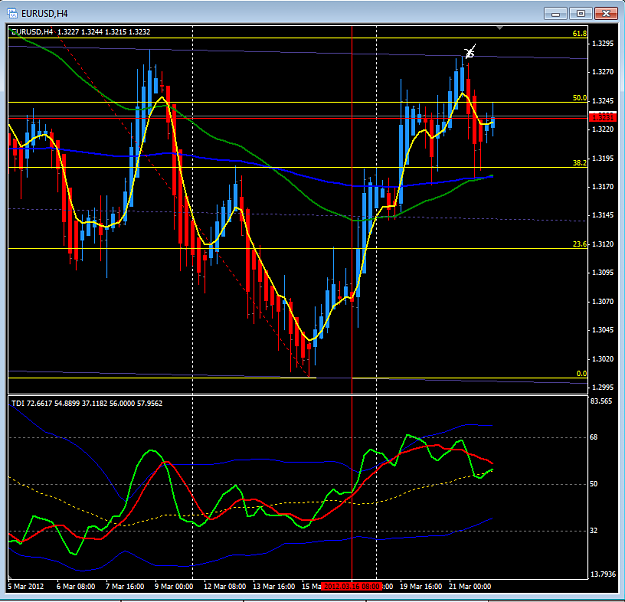This screenshot has width=625, height=602.
Task: Click the red 1.3231 current price label
Action: point(602,117)
